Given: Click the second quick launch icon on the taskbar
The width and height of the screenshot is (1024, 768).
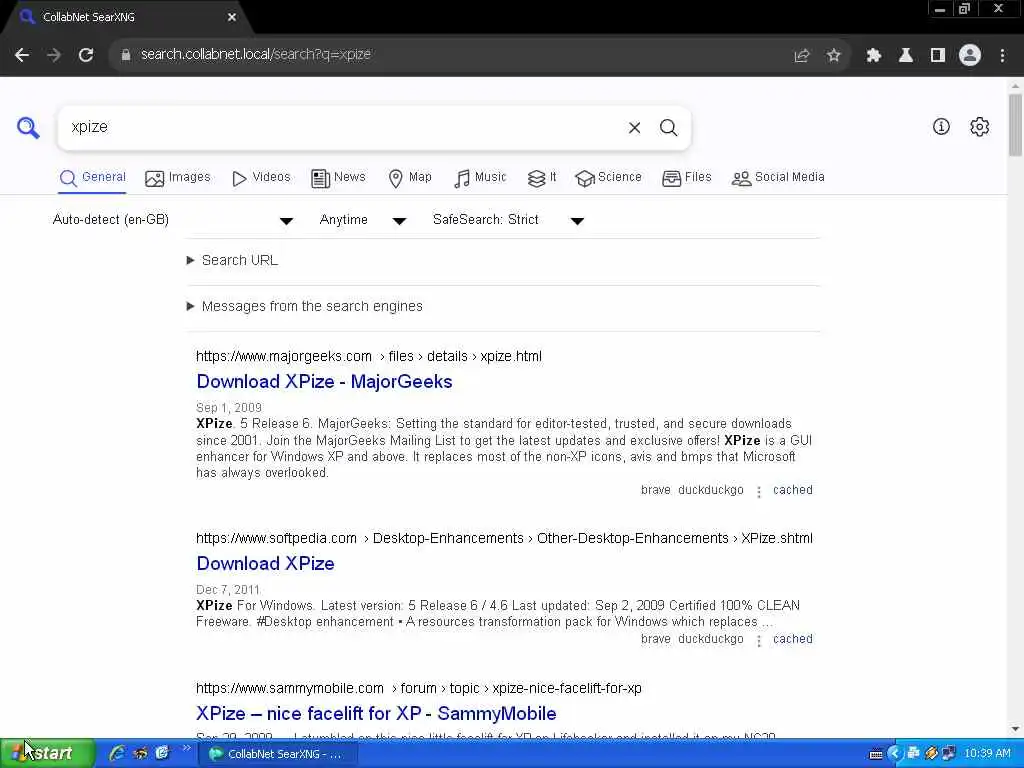Looking at the screenshot, I should pos(140,754).
